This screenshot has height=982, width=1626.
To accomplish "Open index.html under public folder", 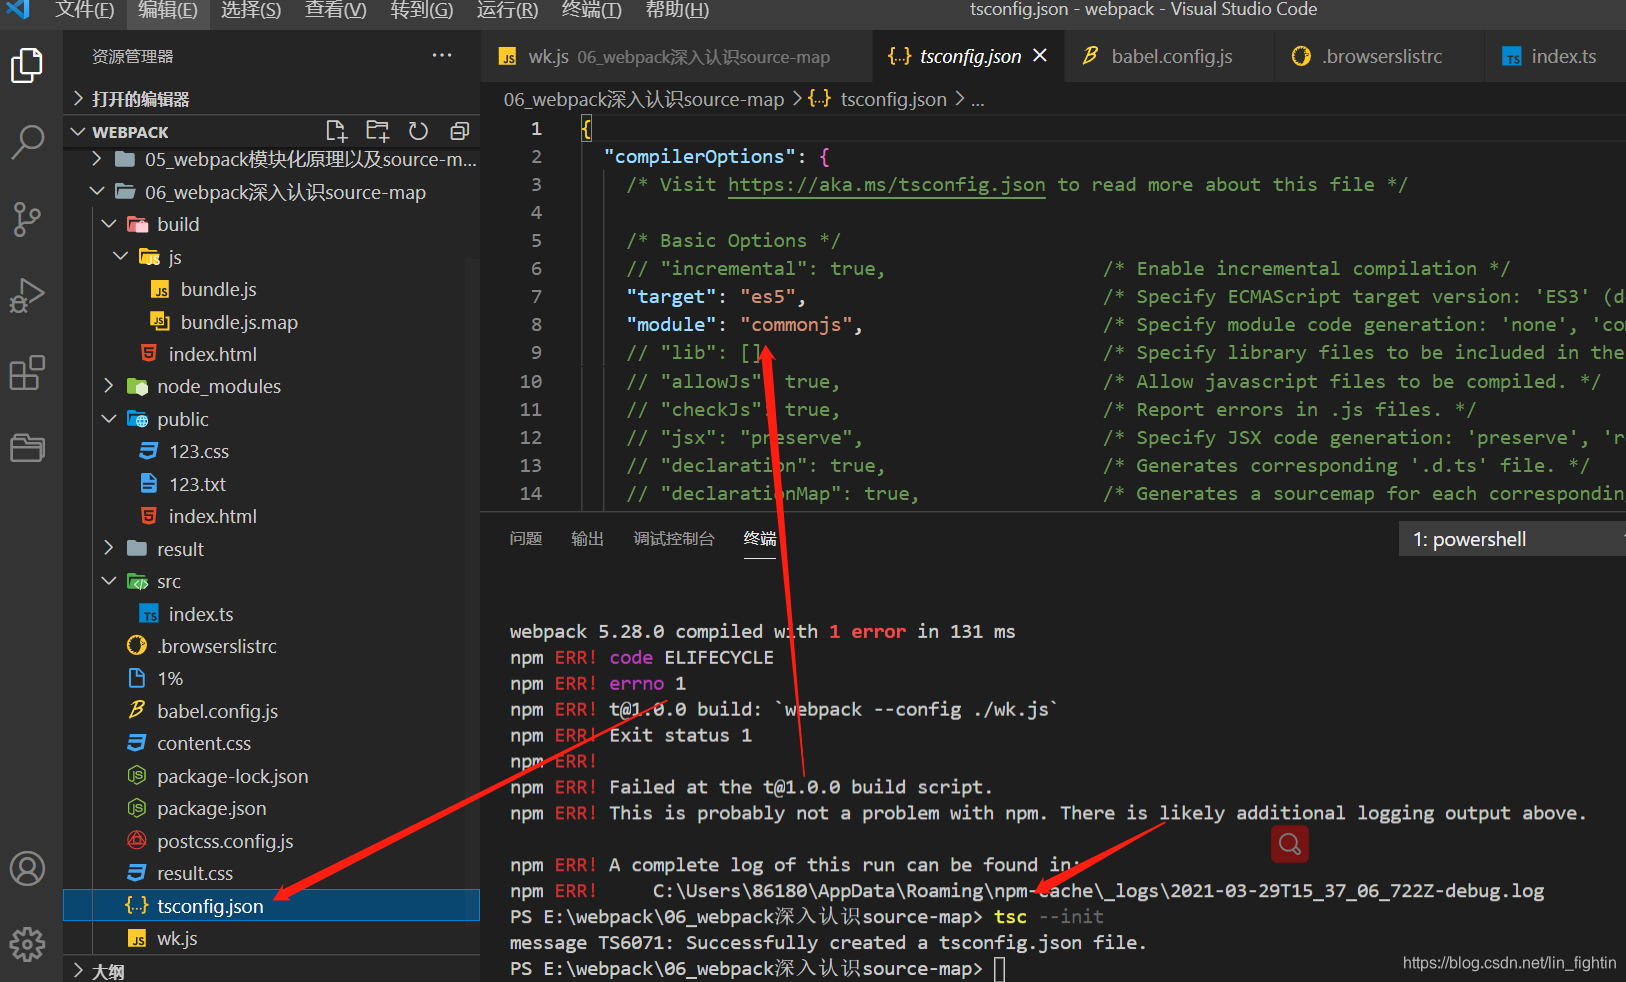I will tap(212, 516).
